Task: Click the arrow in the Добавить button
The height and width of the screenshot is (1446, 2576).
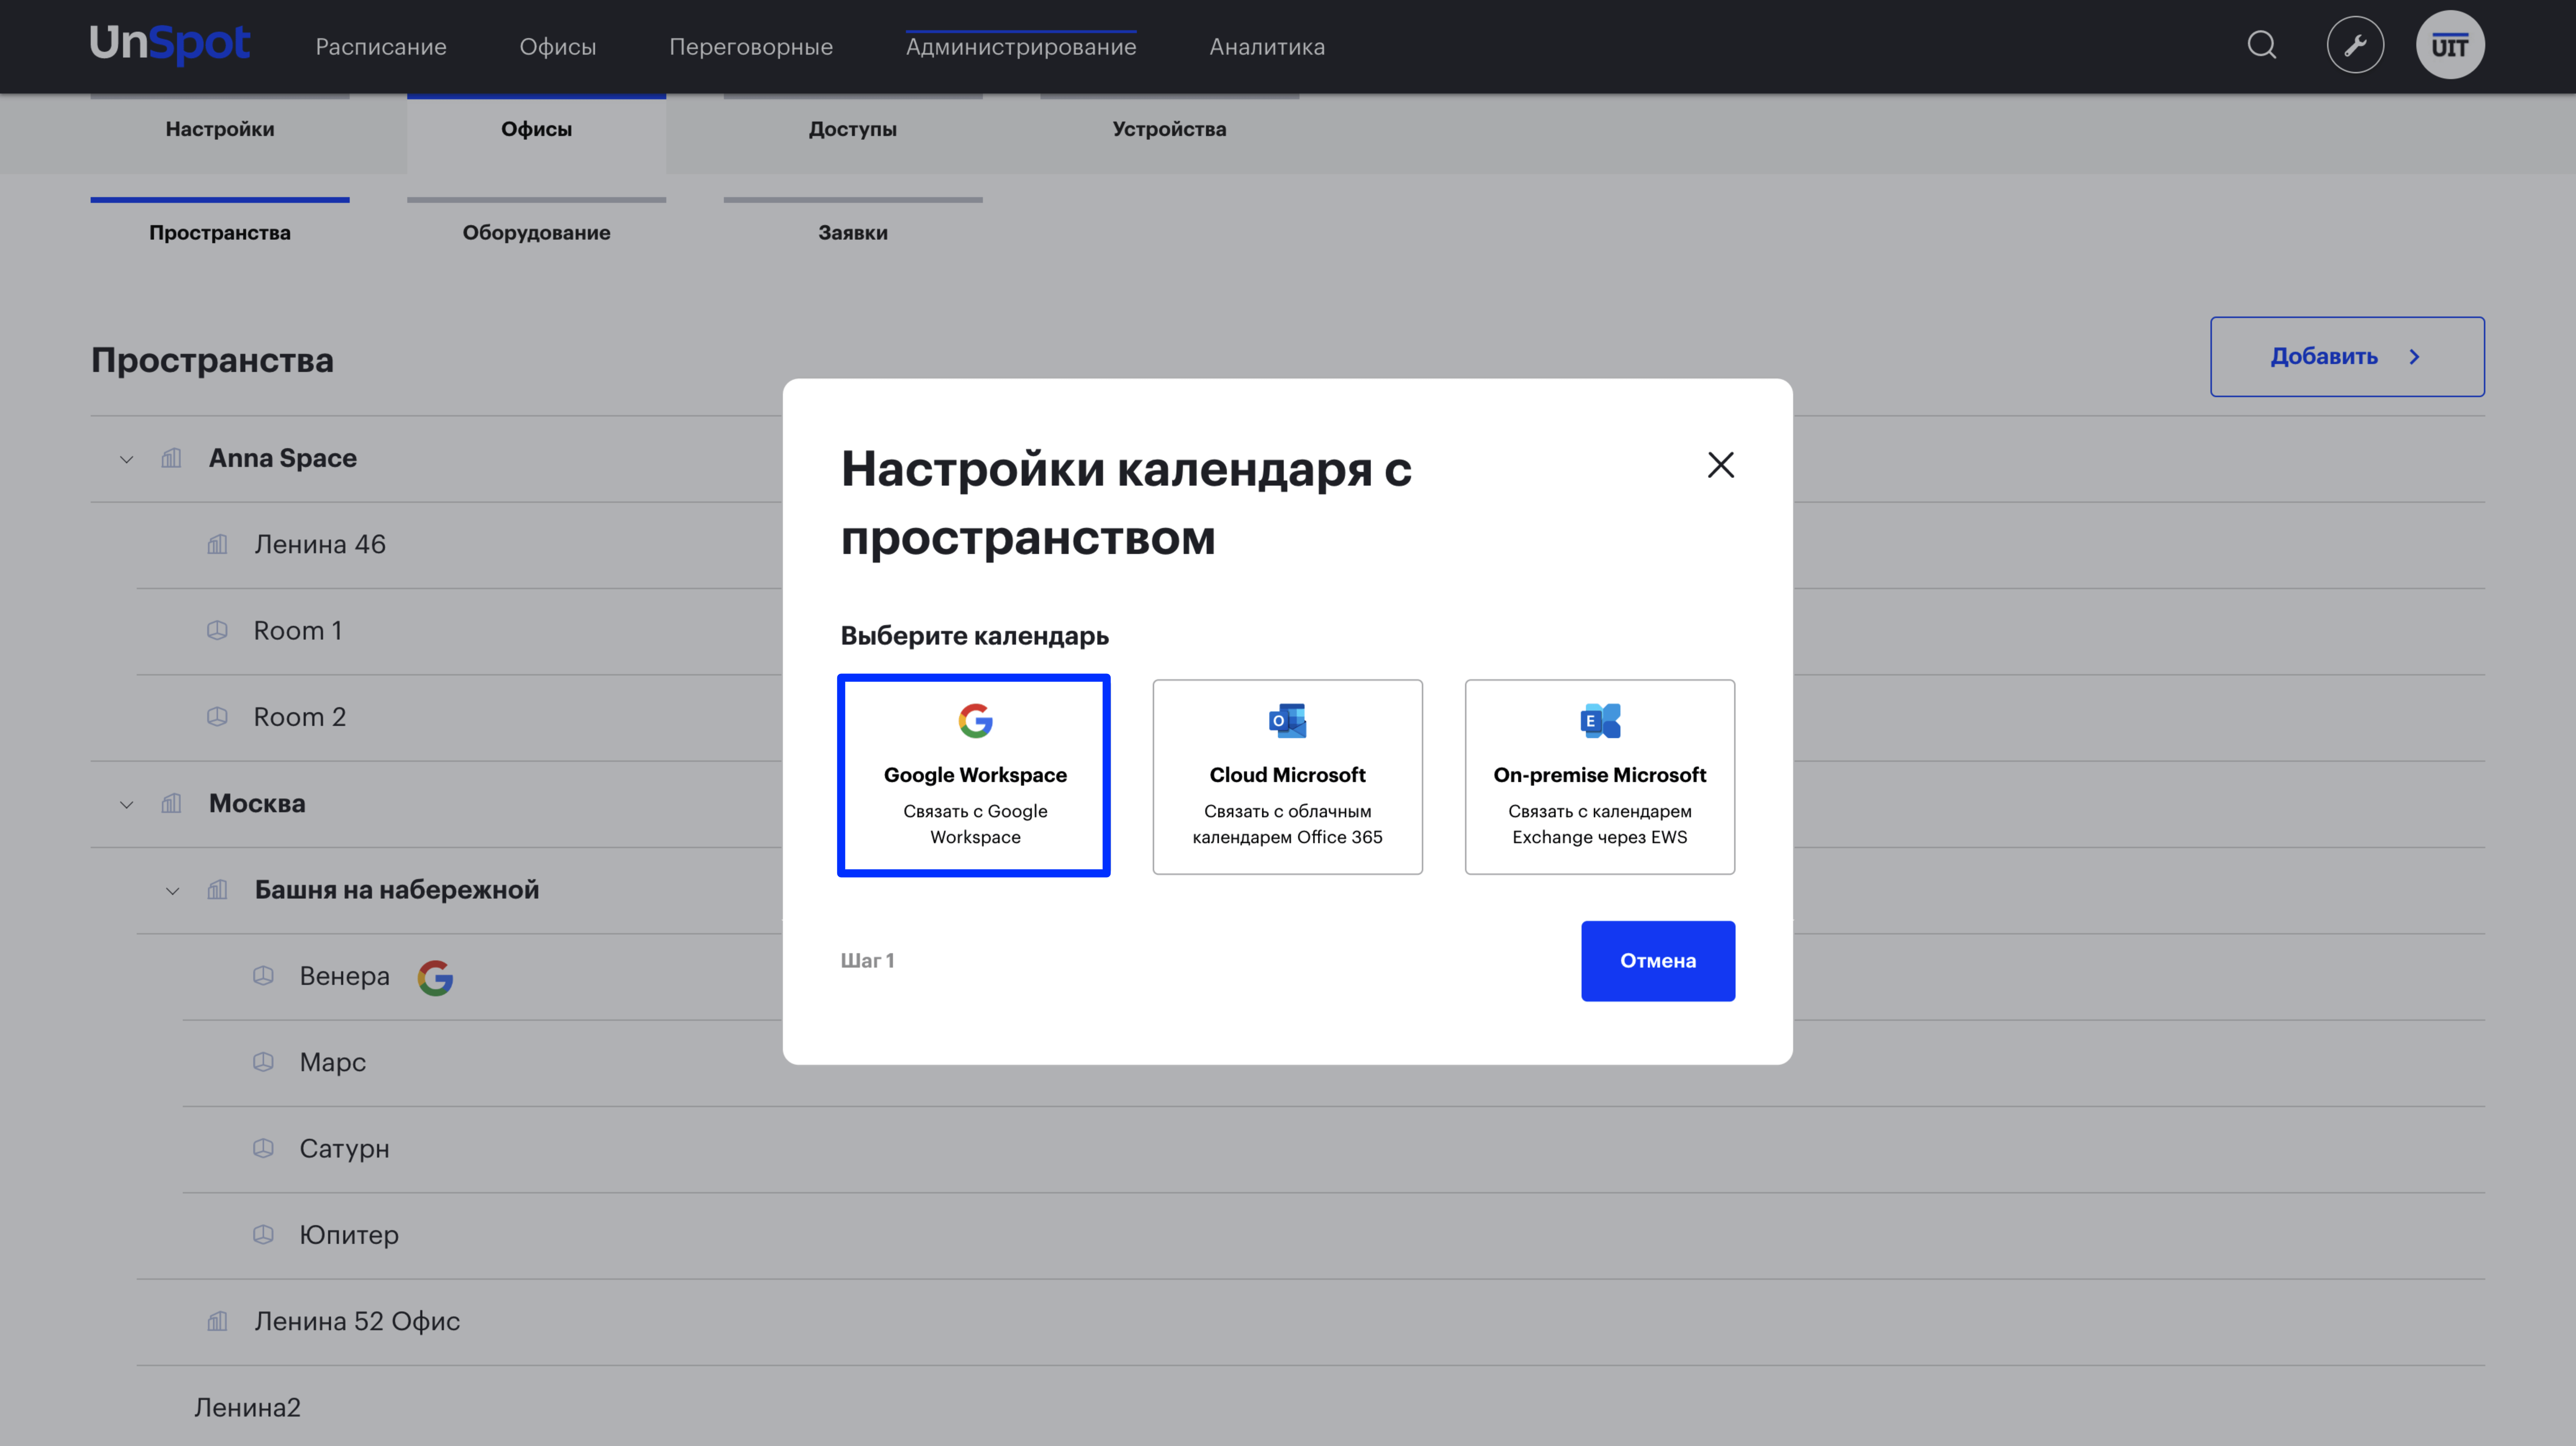Action: 2414,357
